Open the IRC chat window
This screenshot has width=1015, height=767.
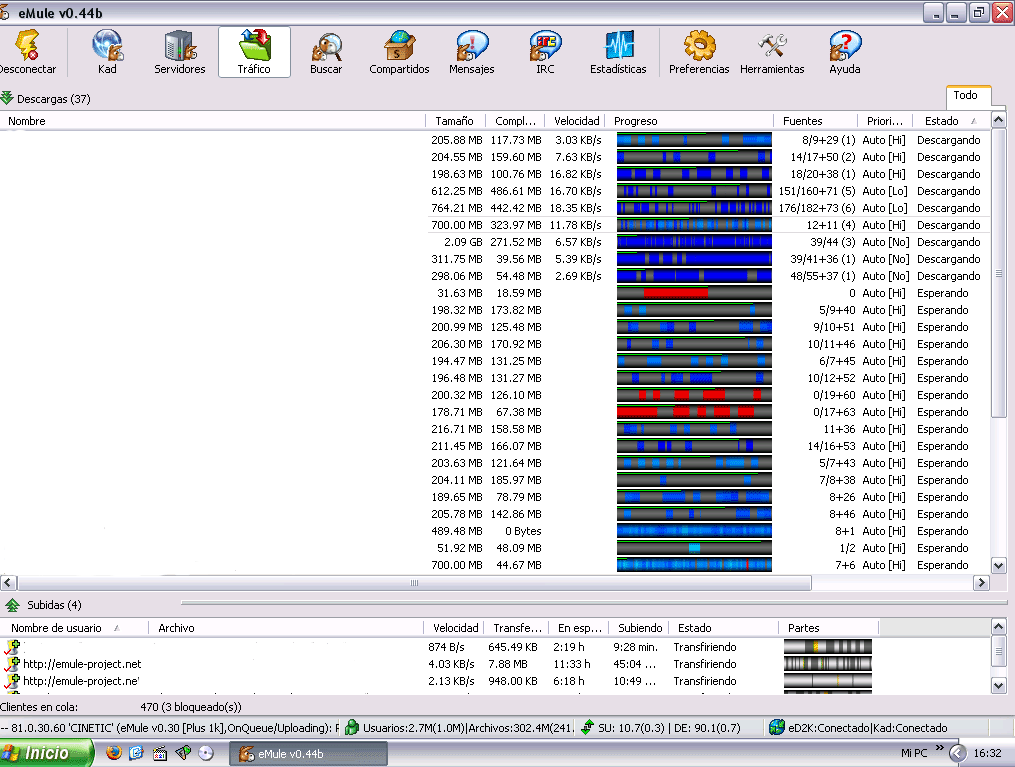545,52
